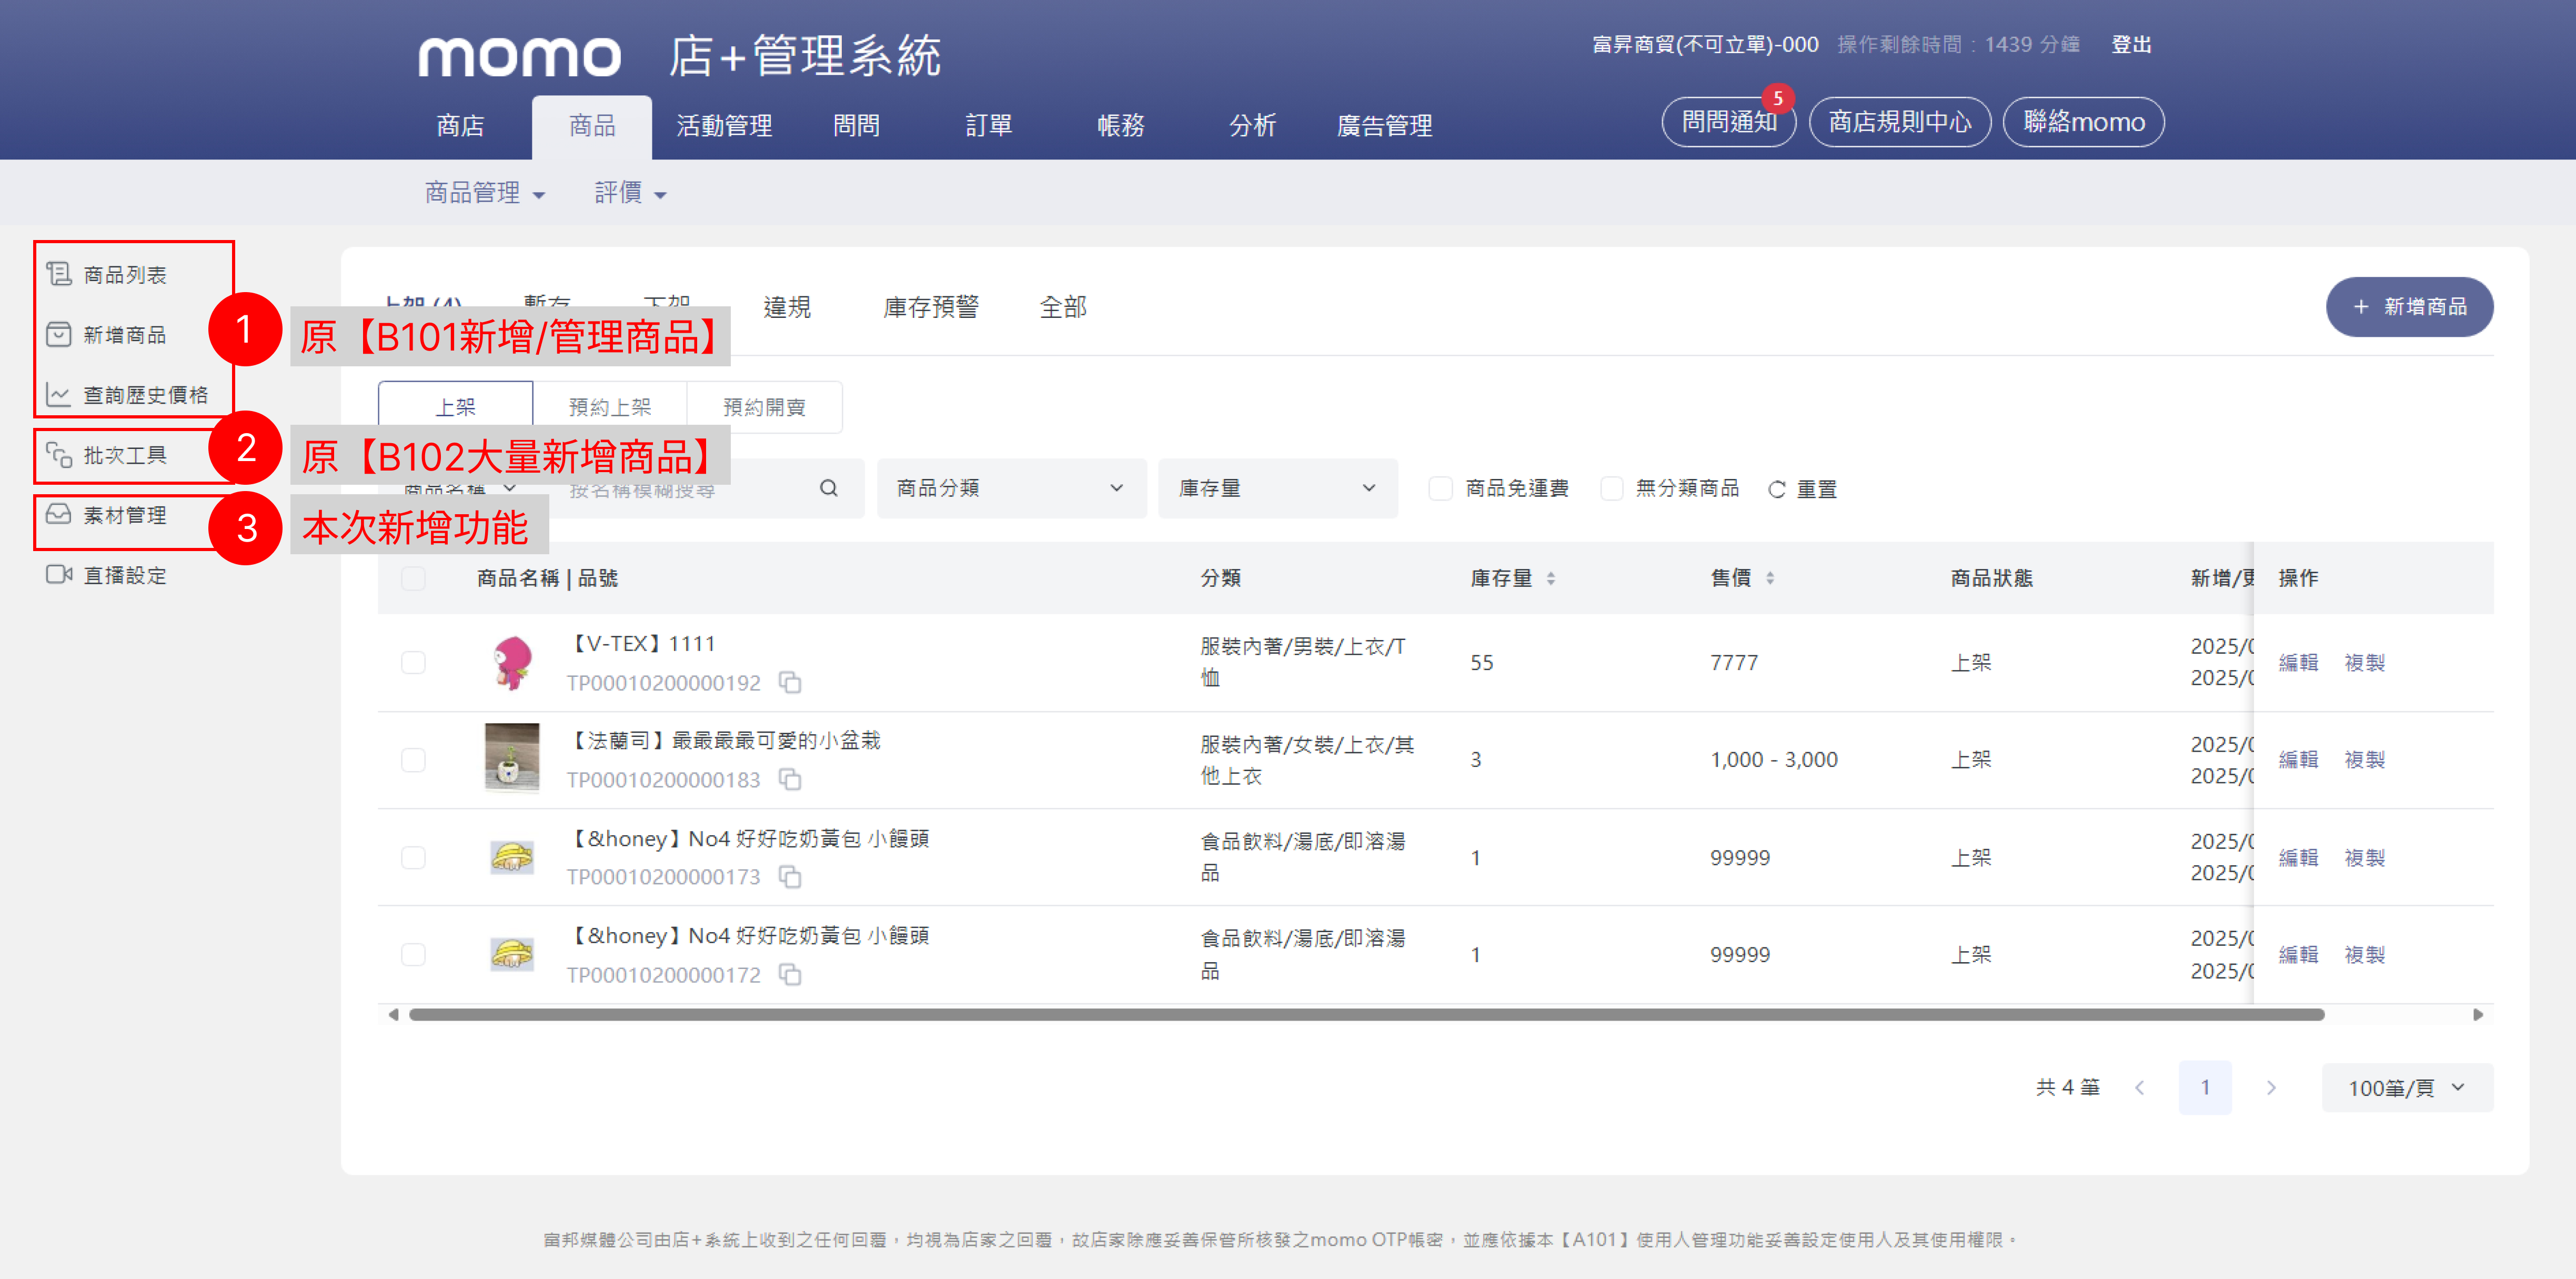Viewport: 2576px width, 1279px height.
Task: Sort by 庫存量 column arrows
Action: click(1551, 578)
